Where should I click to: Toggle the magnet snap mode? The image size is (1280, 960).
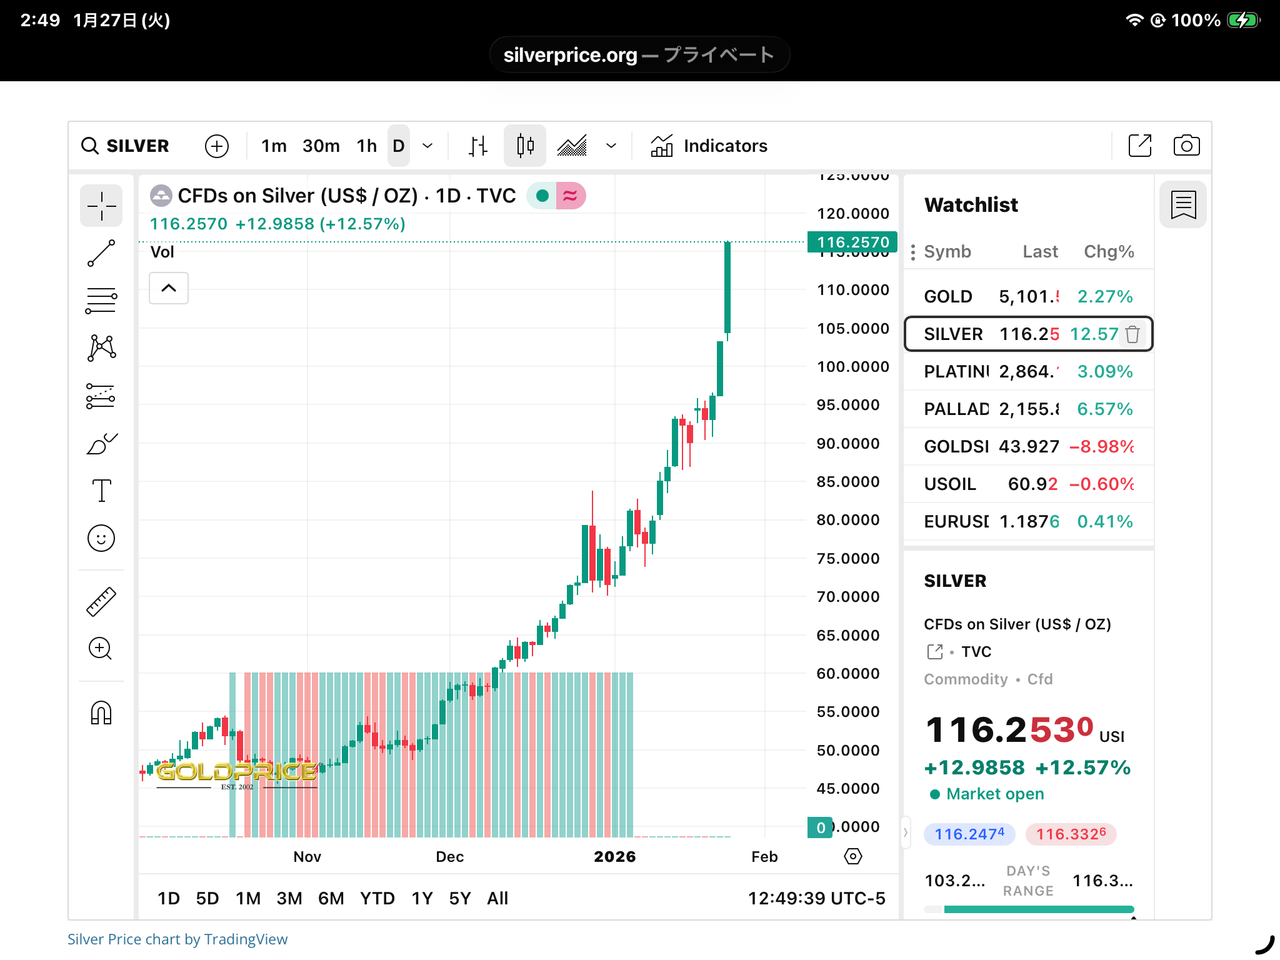tap(101, 712)
